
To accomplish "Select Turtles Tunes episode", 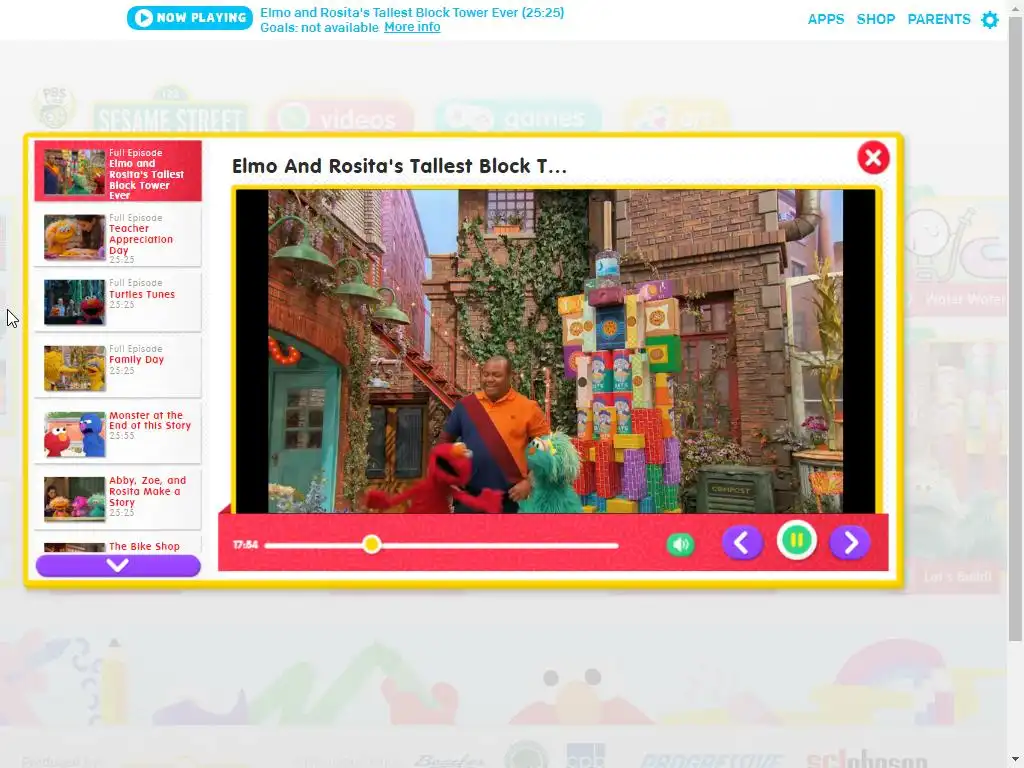I will pos(118,302).
